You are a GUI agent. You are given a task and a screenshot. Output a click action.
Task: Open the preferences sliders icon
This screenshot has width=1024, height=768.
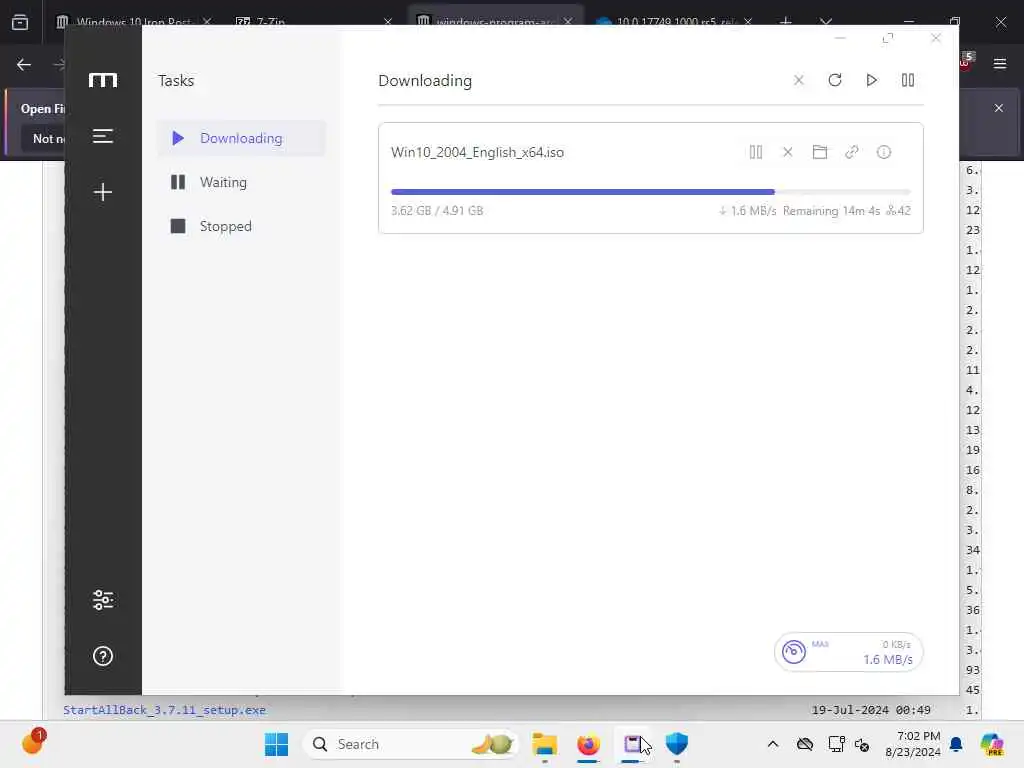[x=103, y=600]
